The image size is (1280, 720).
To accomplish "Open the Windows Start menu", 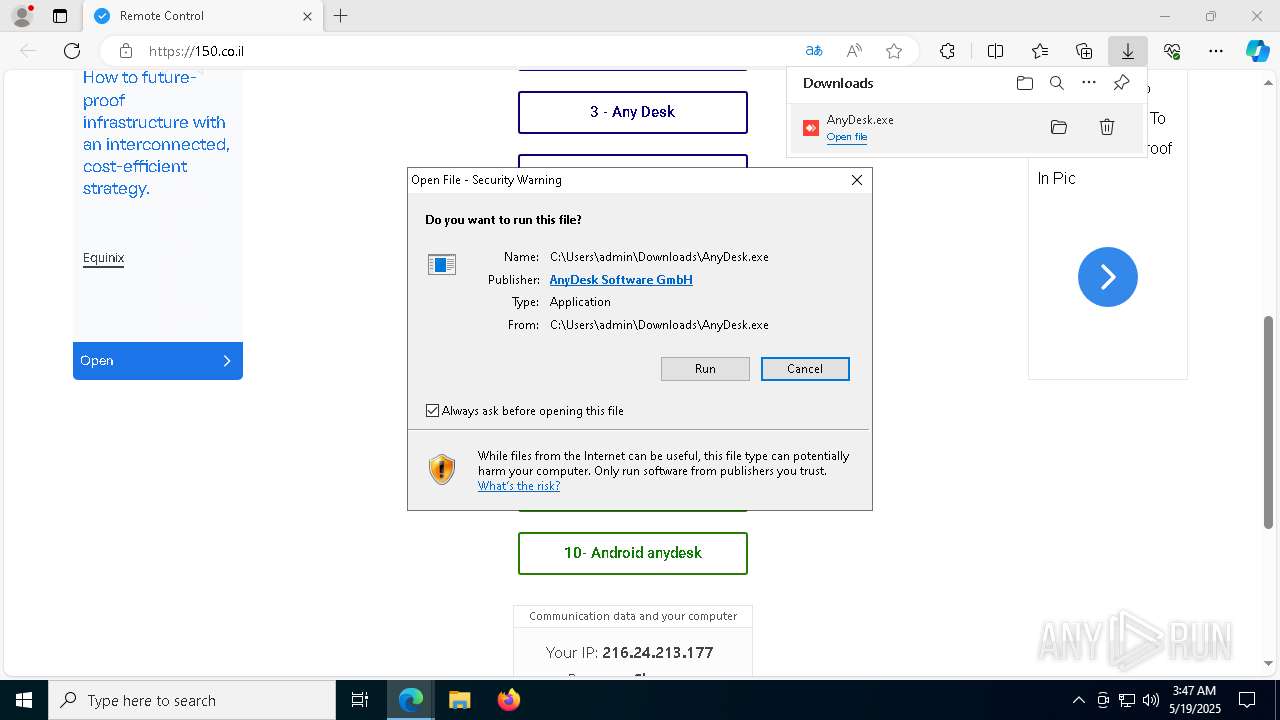I will click(24, 700).
